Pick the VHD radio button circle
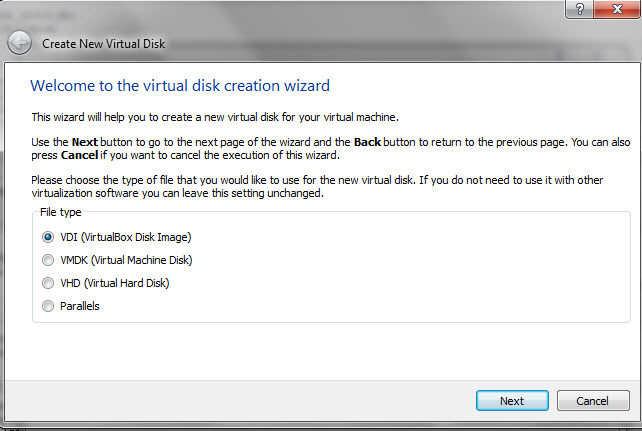Screen dimensions: 642x431 point(48,283)
